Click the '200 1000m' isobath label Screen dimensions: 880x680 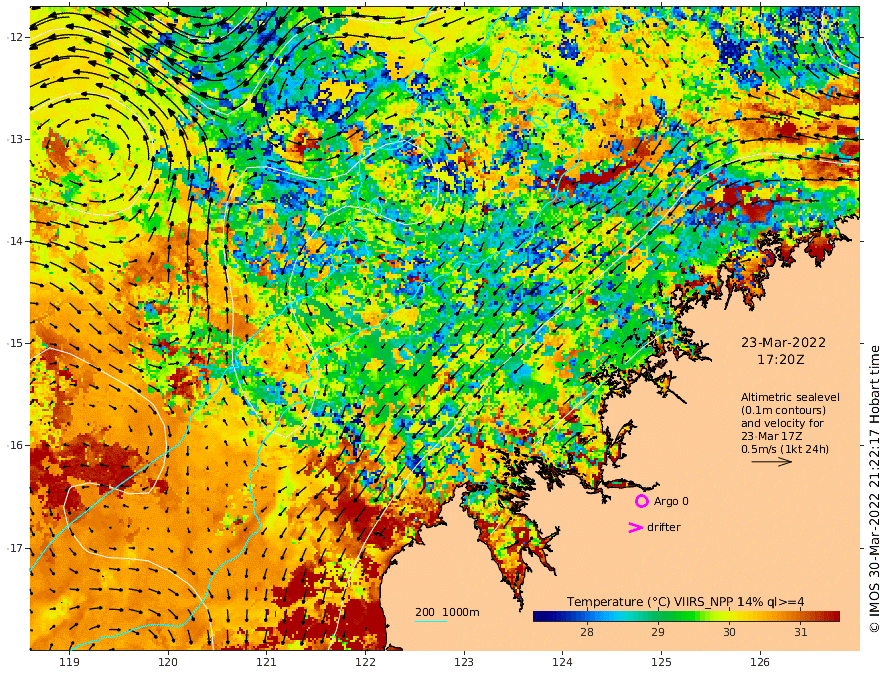447,612
